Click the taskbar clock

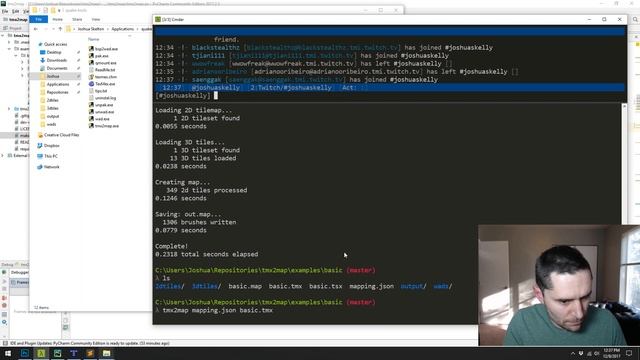[x=611, y=353]
